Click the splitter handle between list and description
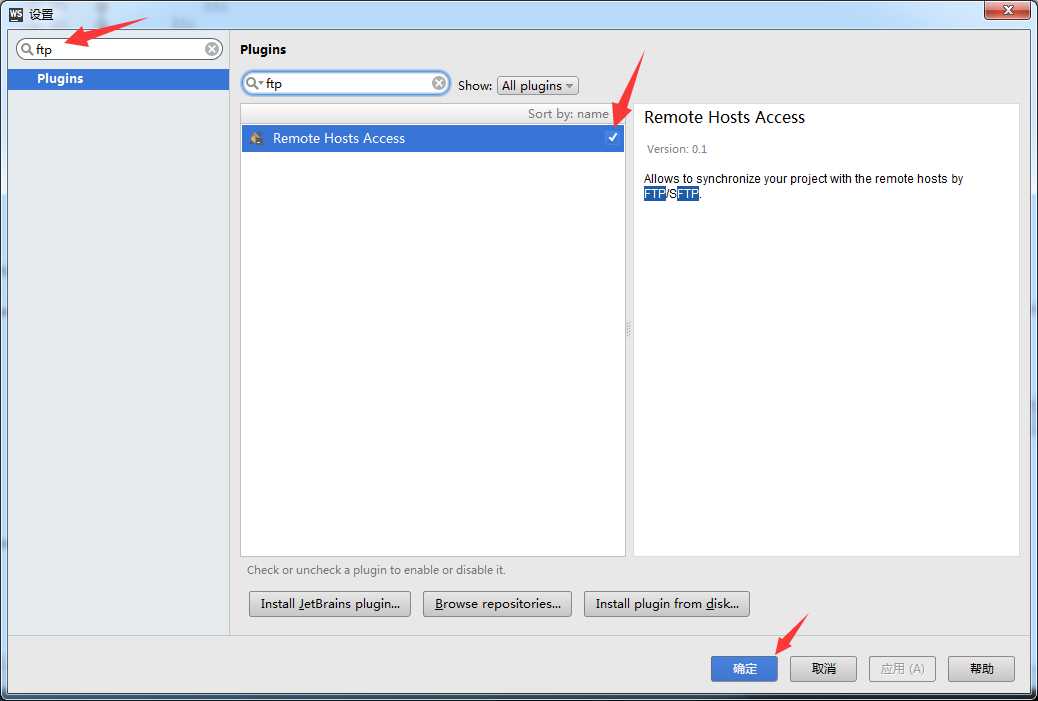Screen dimensions: 1038x701 [629, 329]
